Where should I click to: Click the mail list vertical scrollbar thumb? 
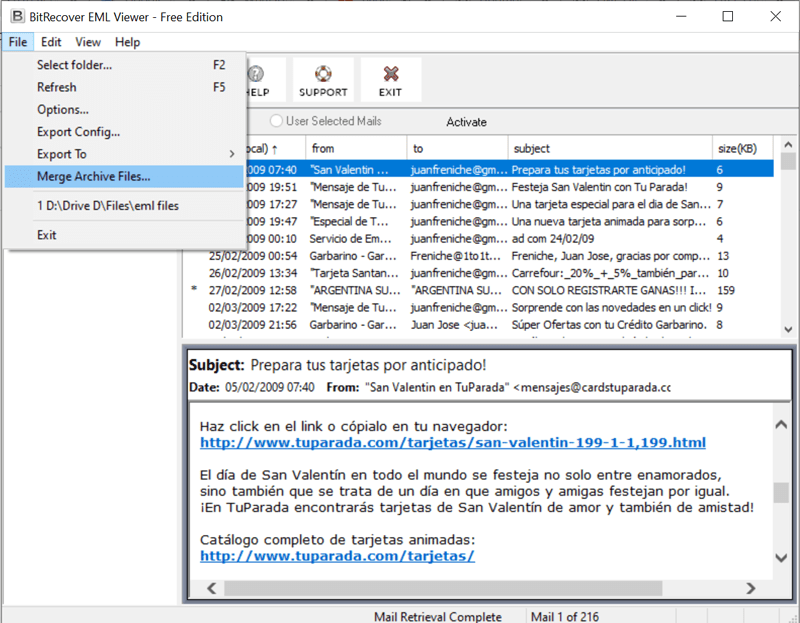788,161
